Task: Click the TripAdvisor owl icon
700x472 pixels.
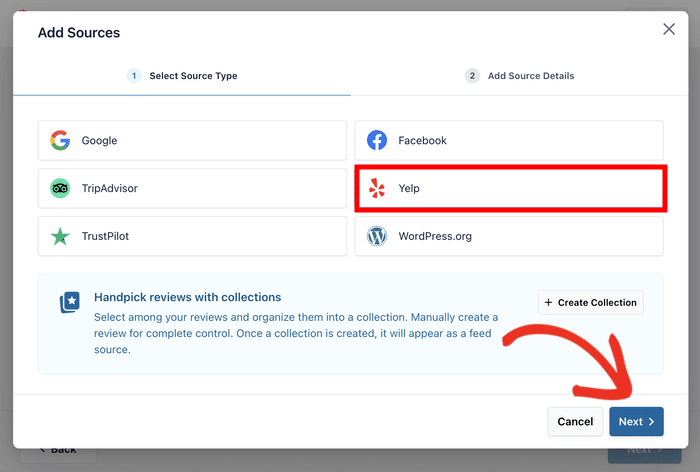Action: click(60, 189)
